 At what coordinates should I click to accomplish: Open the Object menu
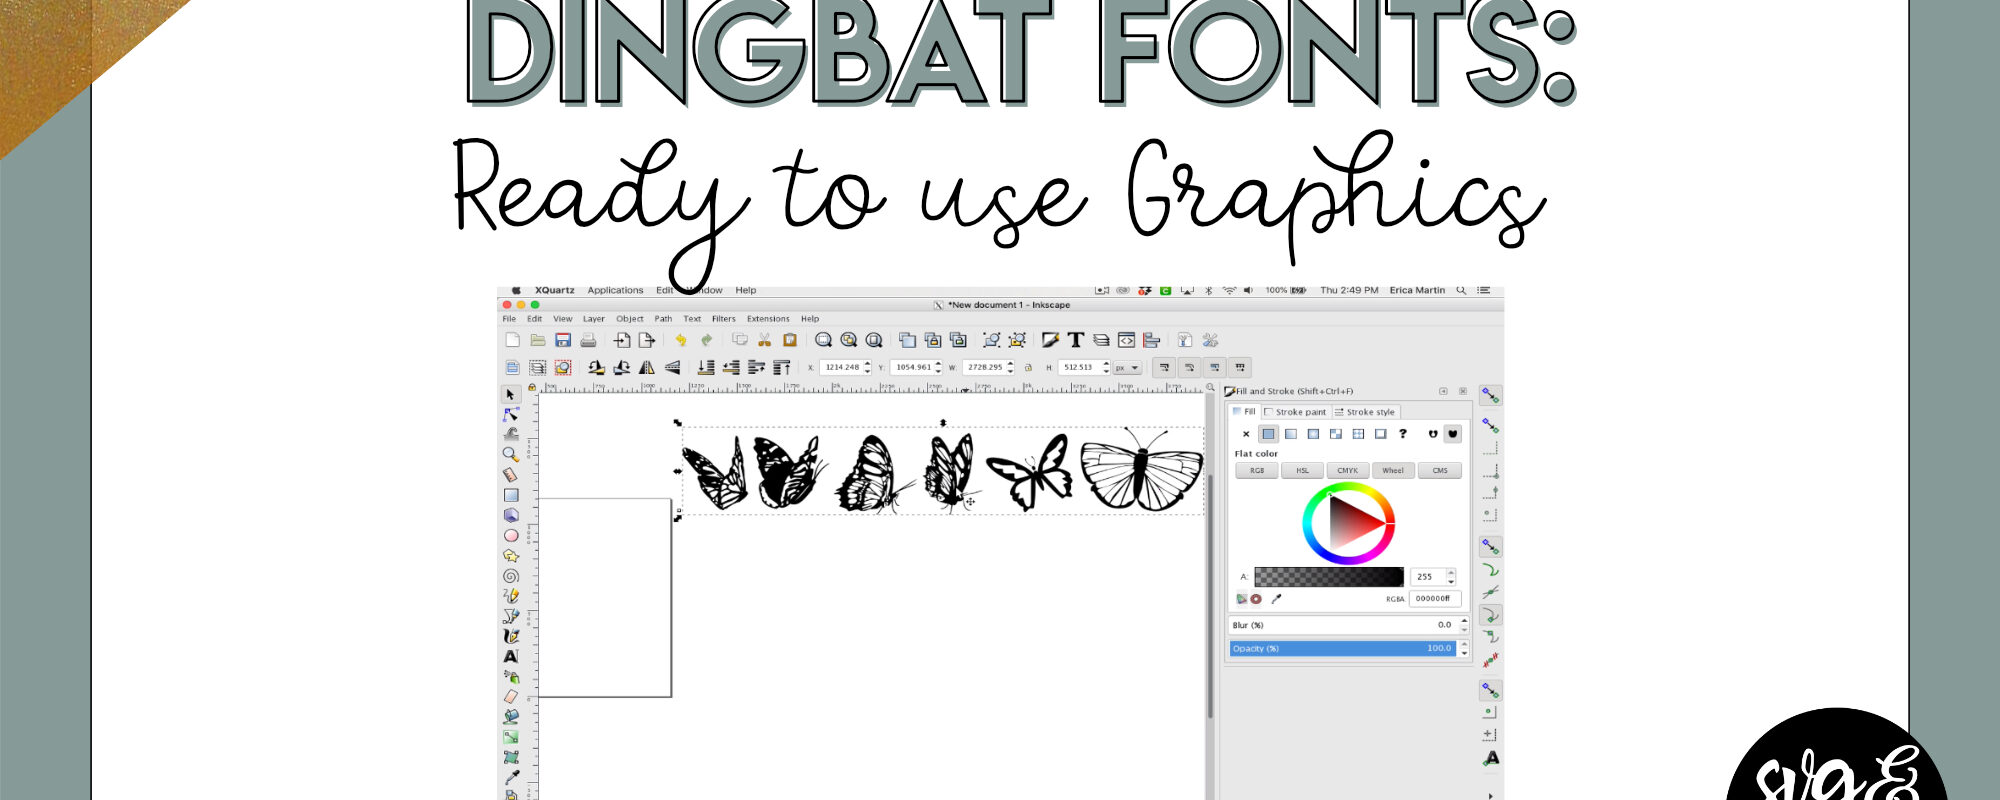630,319
